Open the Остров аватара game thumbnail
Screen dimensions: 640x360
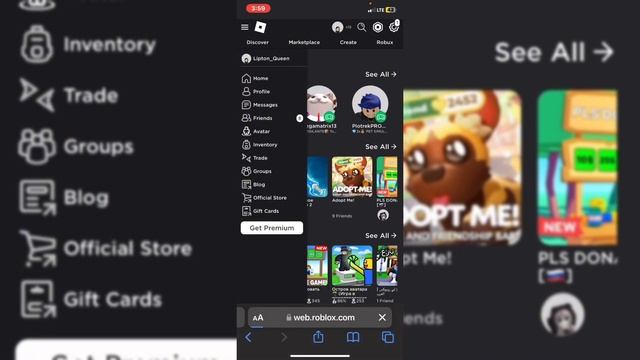[x=352, y=266]
